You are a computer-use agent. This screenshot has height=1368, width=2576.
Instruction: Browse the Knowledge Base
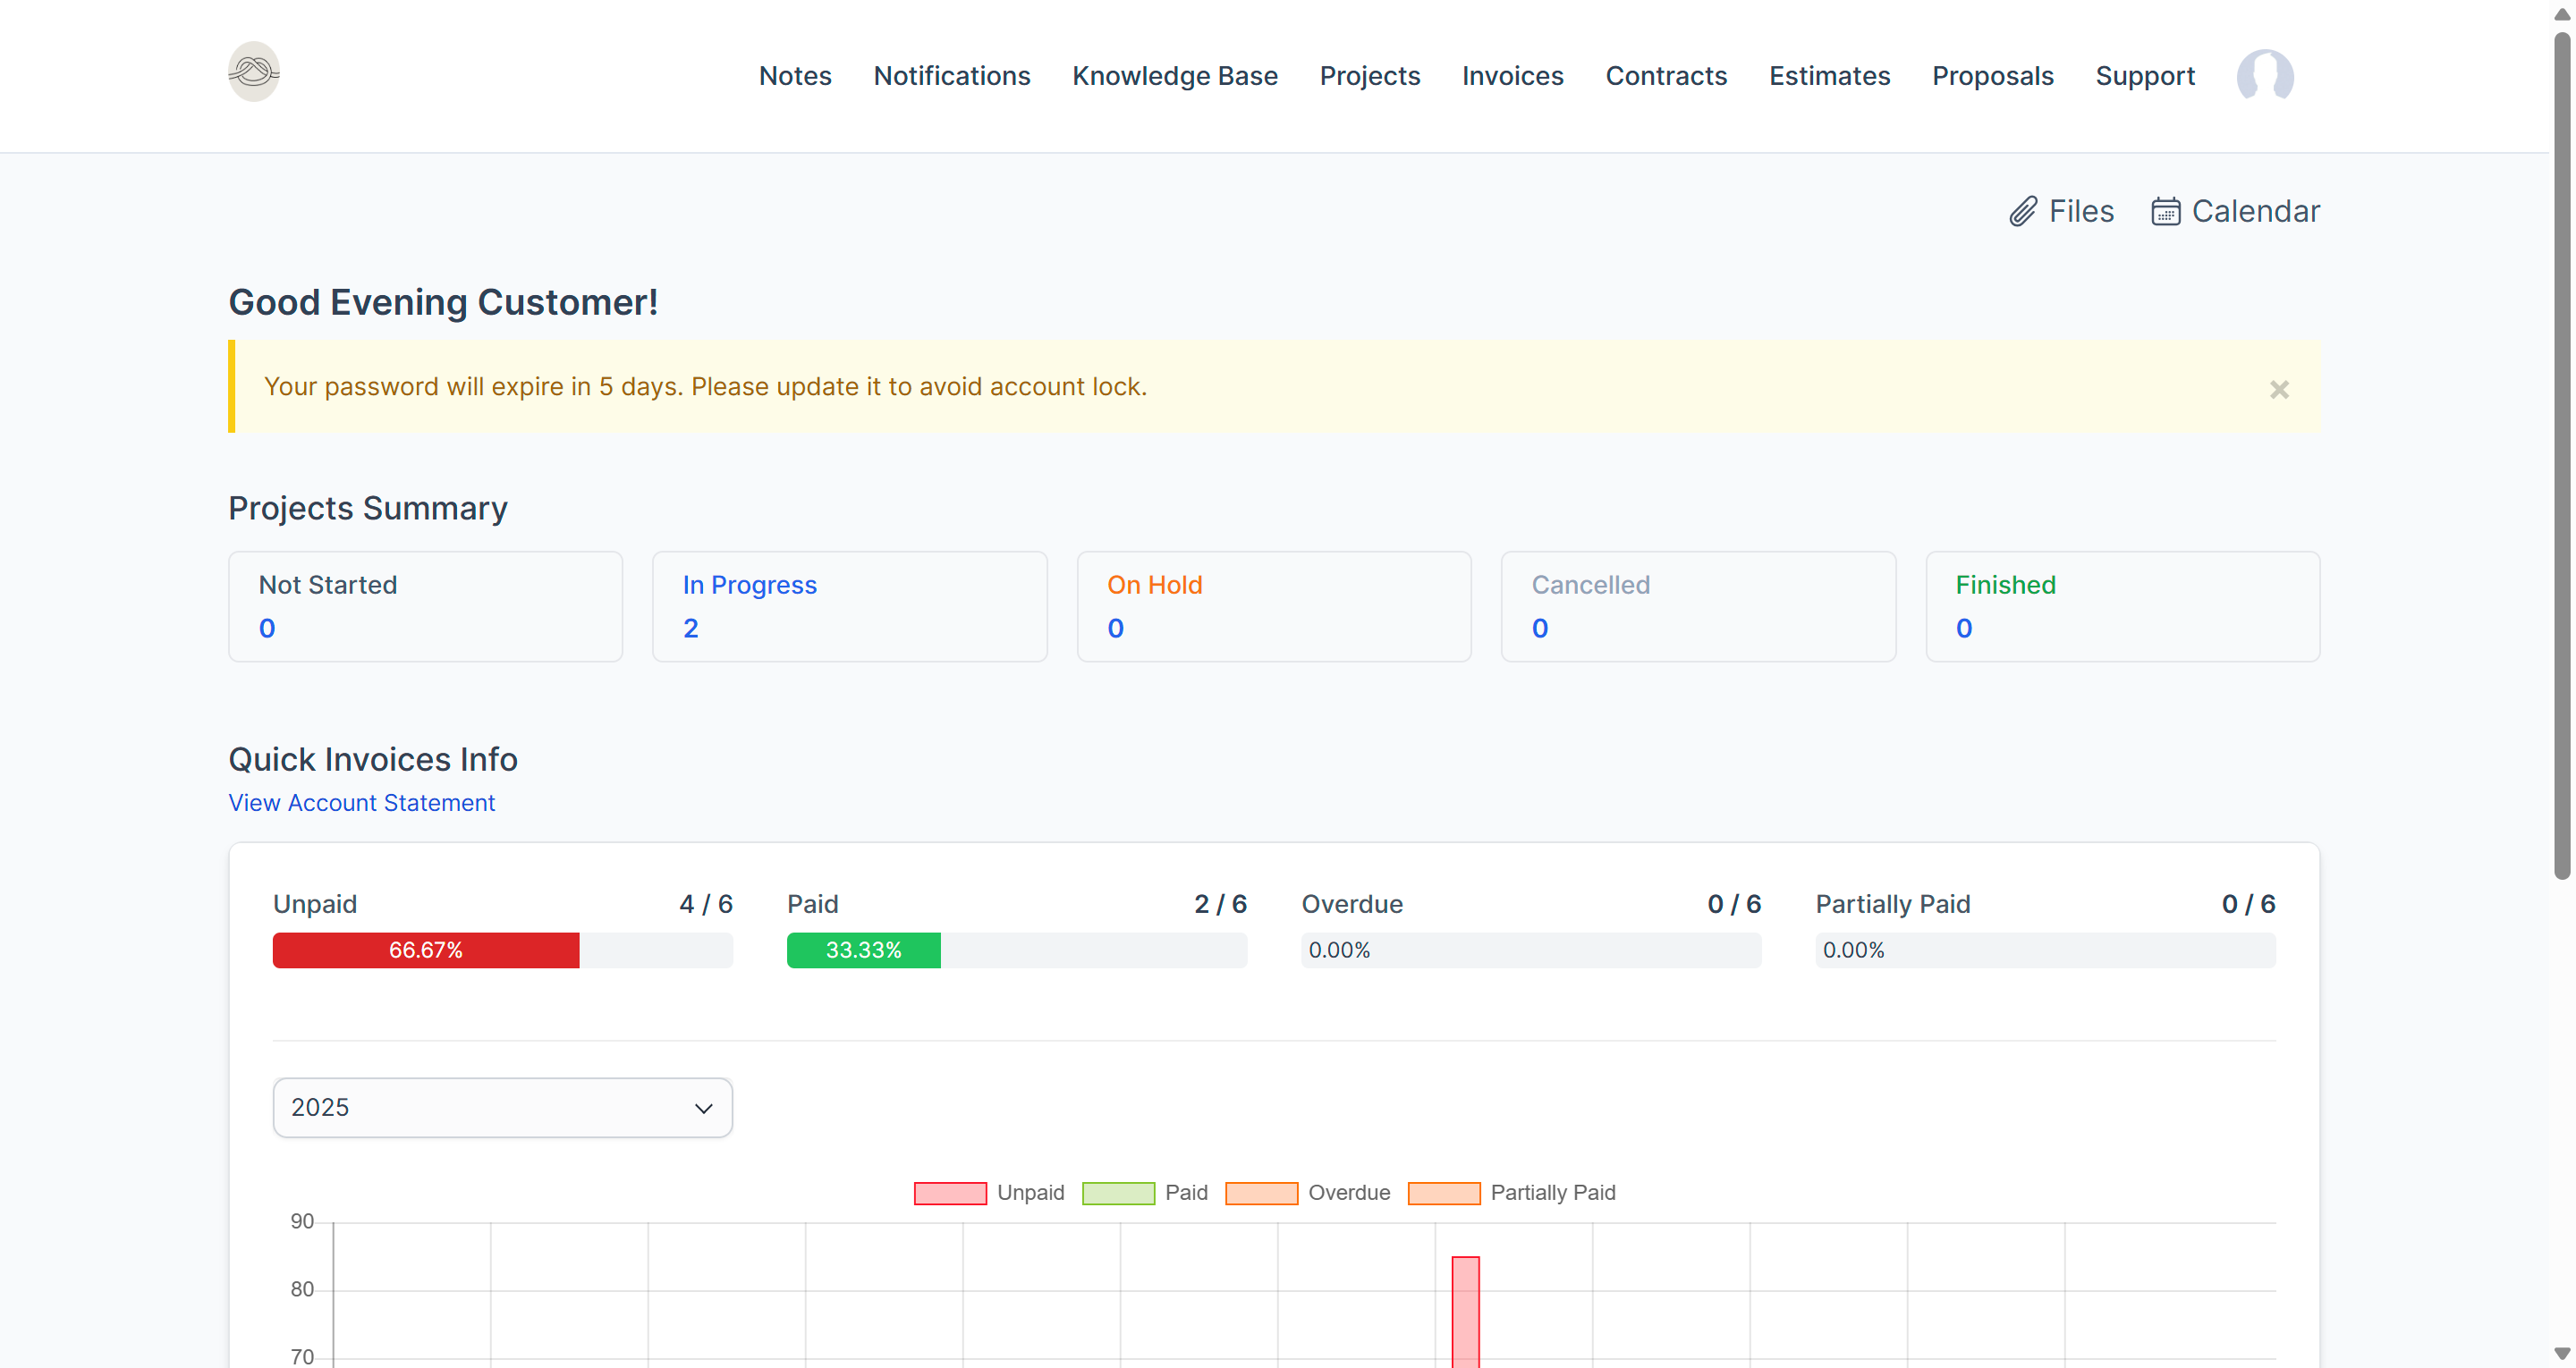pyautogui.click(x=1175, y=75)
